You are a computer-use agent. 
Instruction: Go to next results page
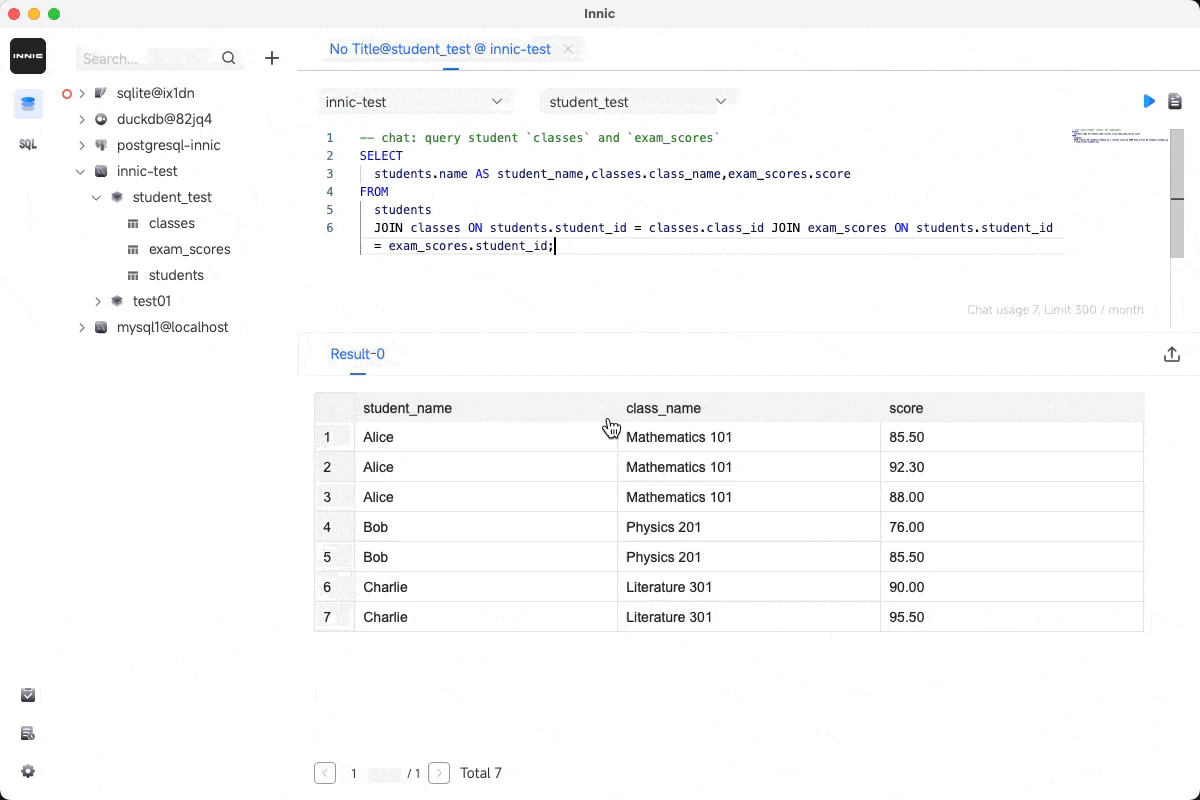click(x=438, y=773)
